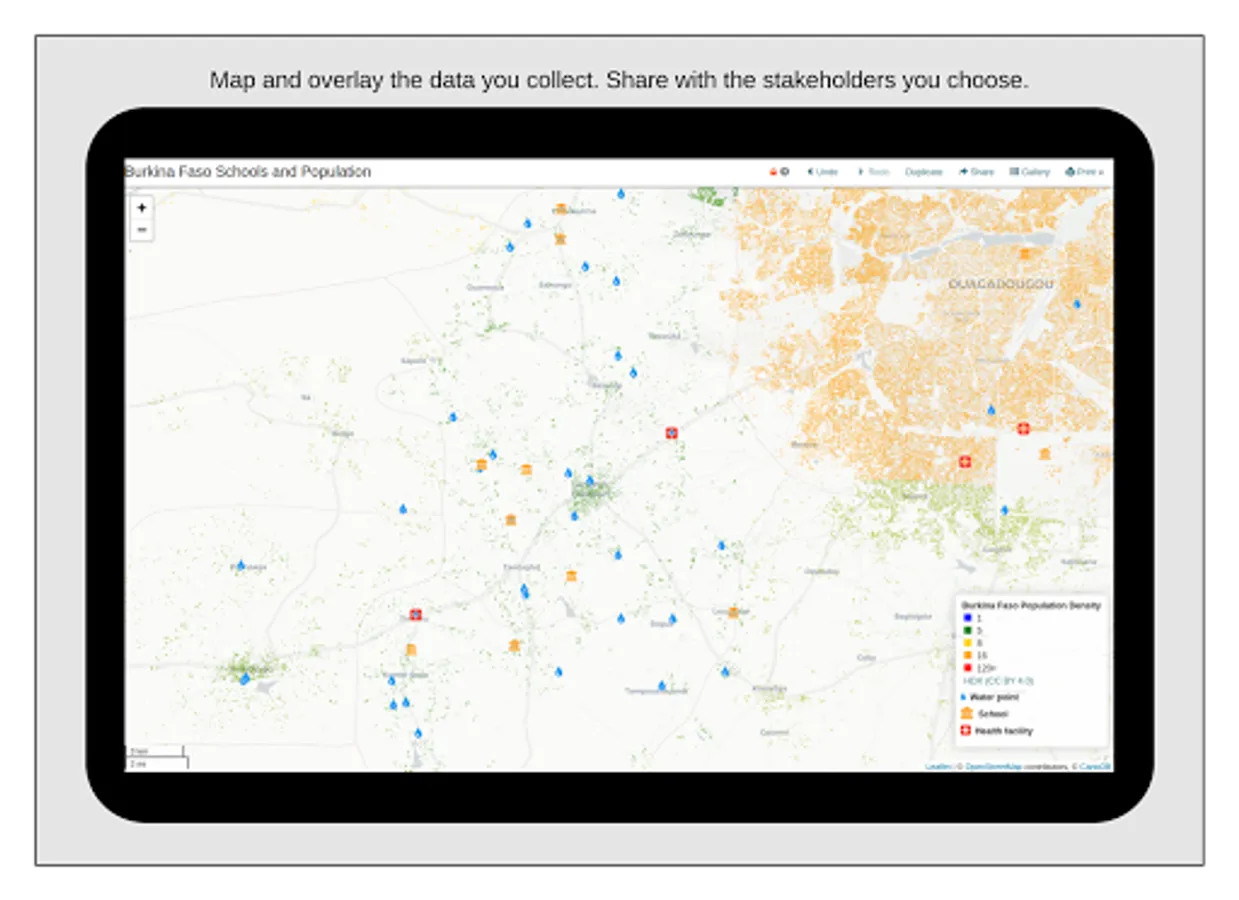
Task: Open the CartoDB attribution link
Action: pyautogui.click(x=1095, y=767)
